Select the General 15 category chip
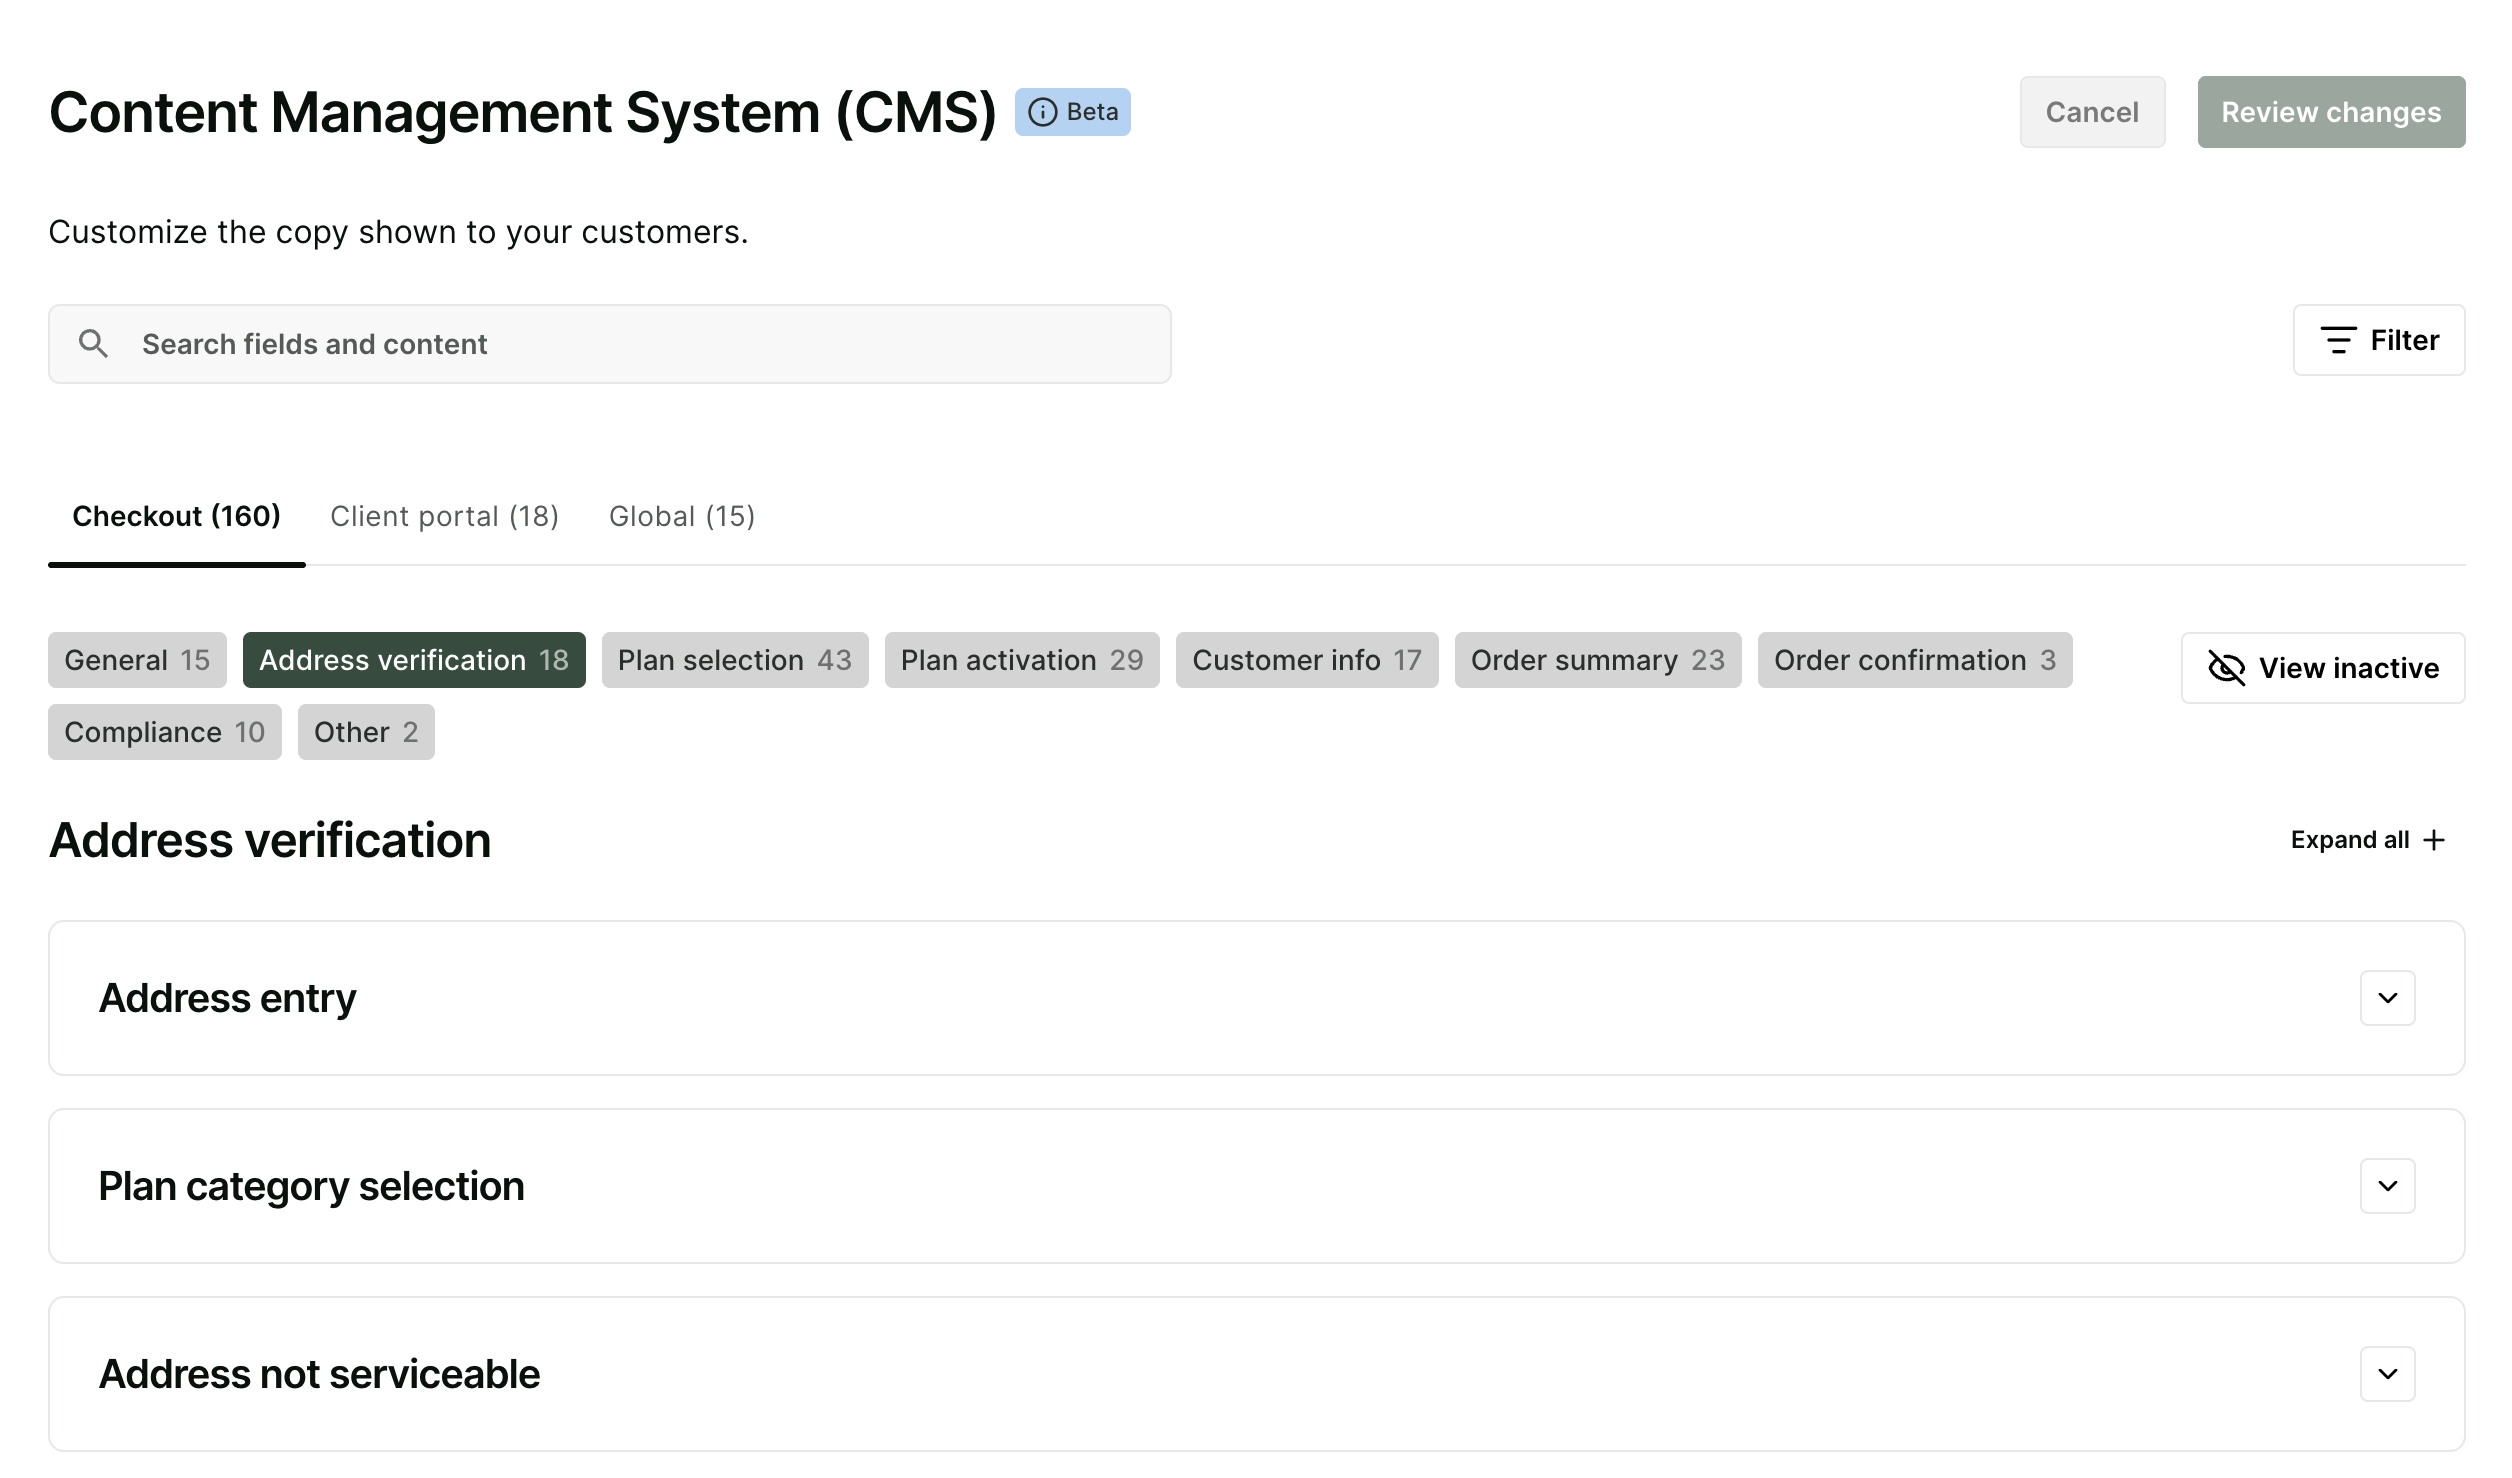Screen dimensions: 2512x1478 click(x=137, y=660)
